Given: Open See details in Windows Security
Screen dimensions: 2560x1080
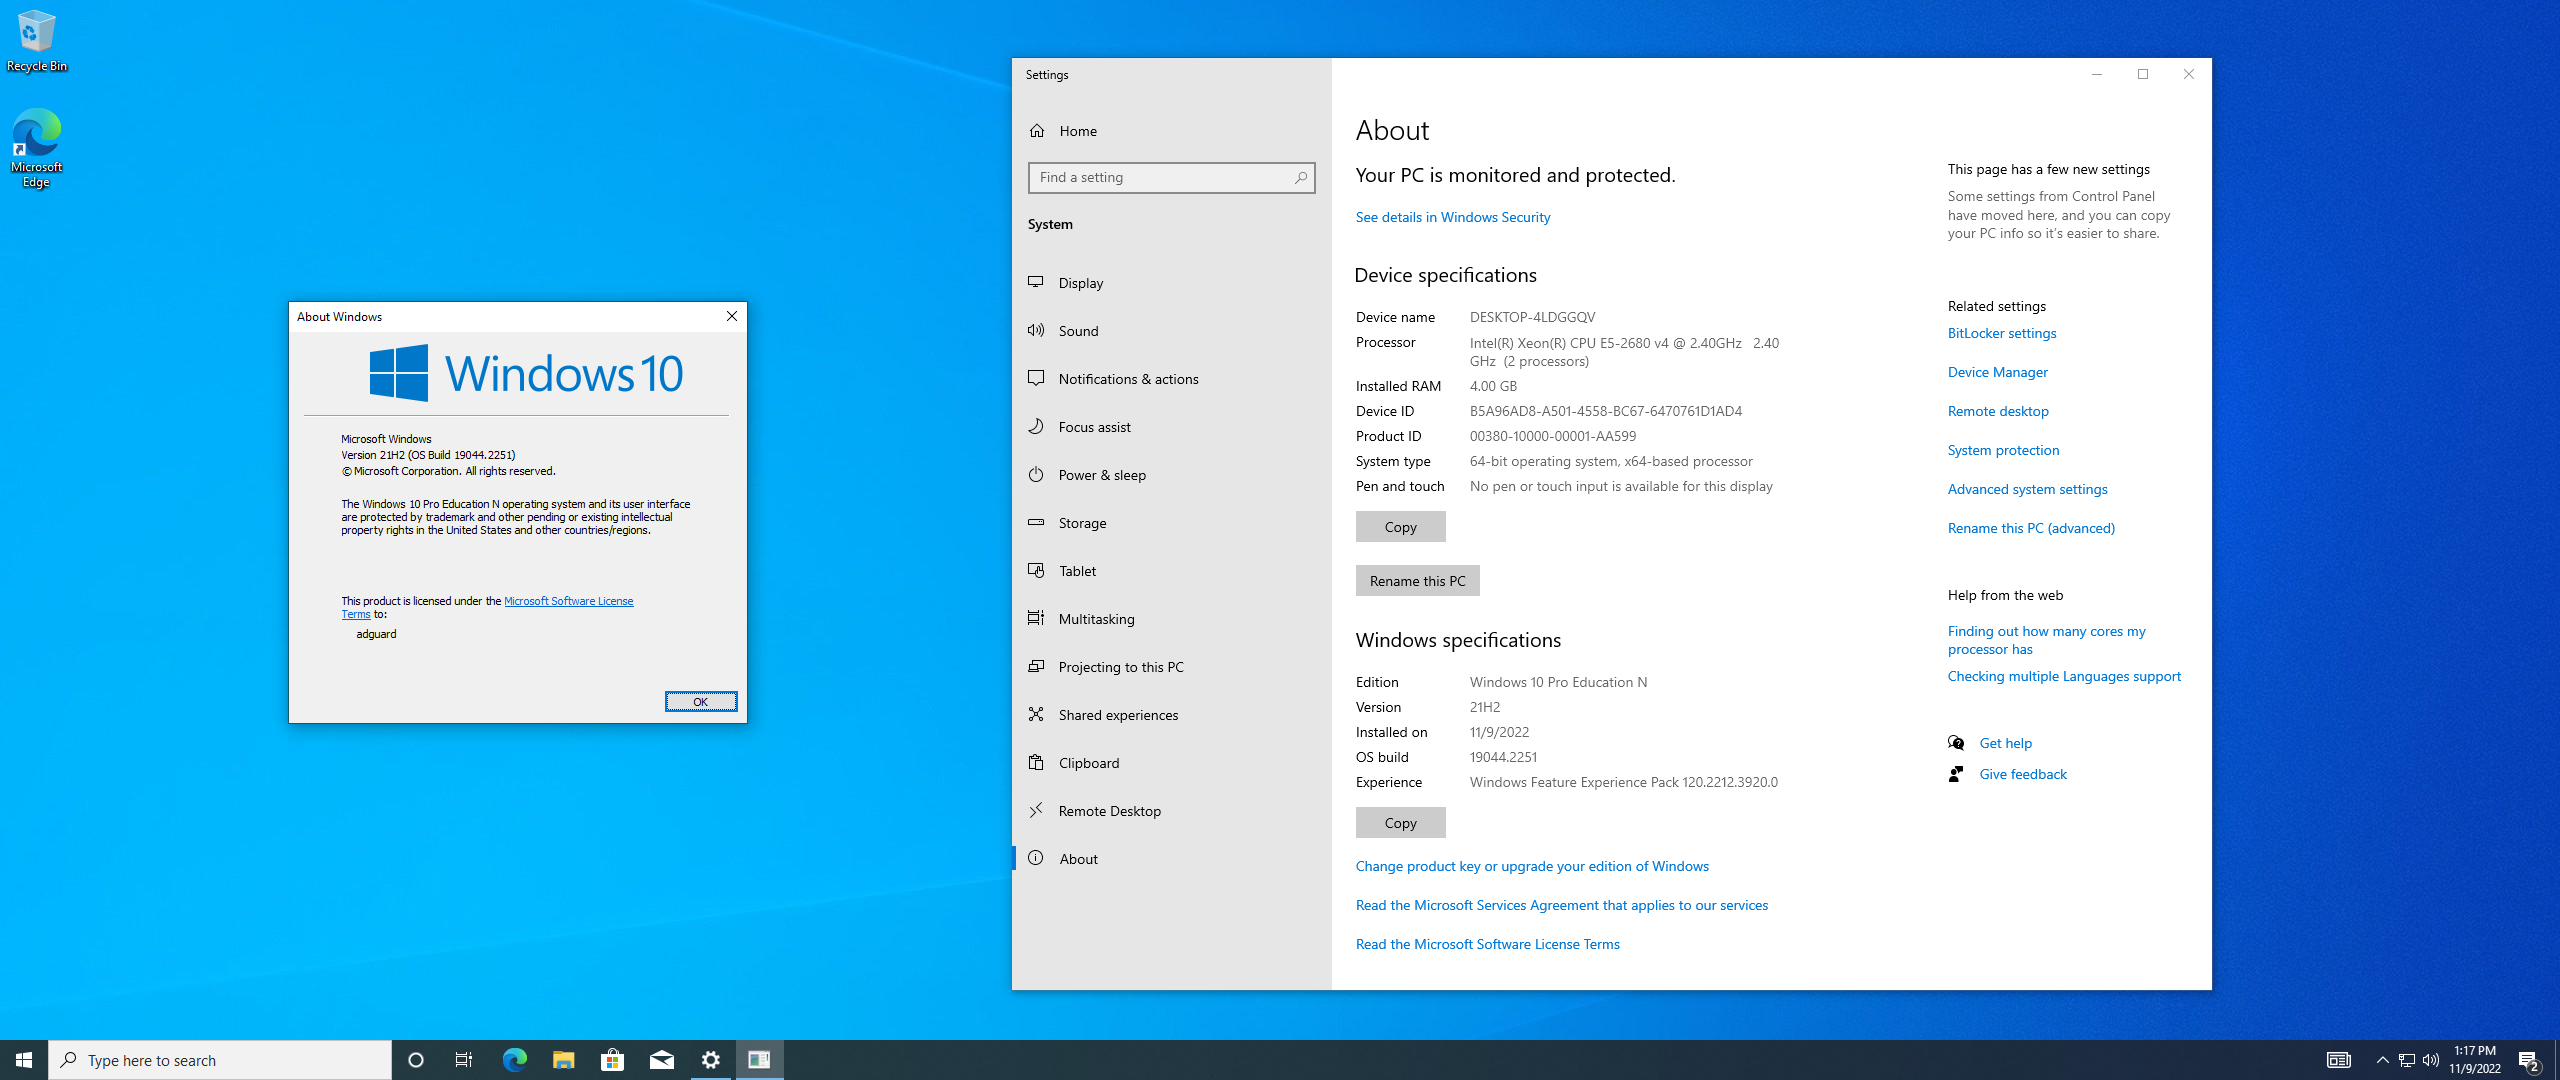Looking at the screenshot, I should click(1452, 217).
